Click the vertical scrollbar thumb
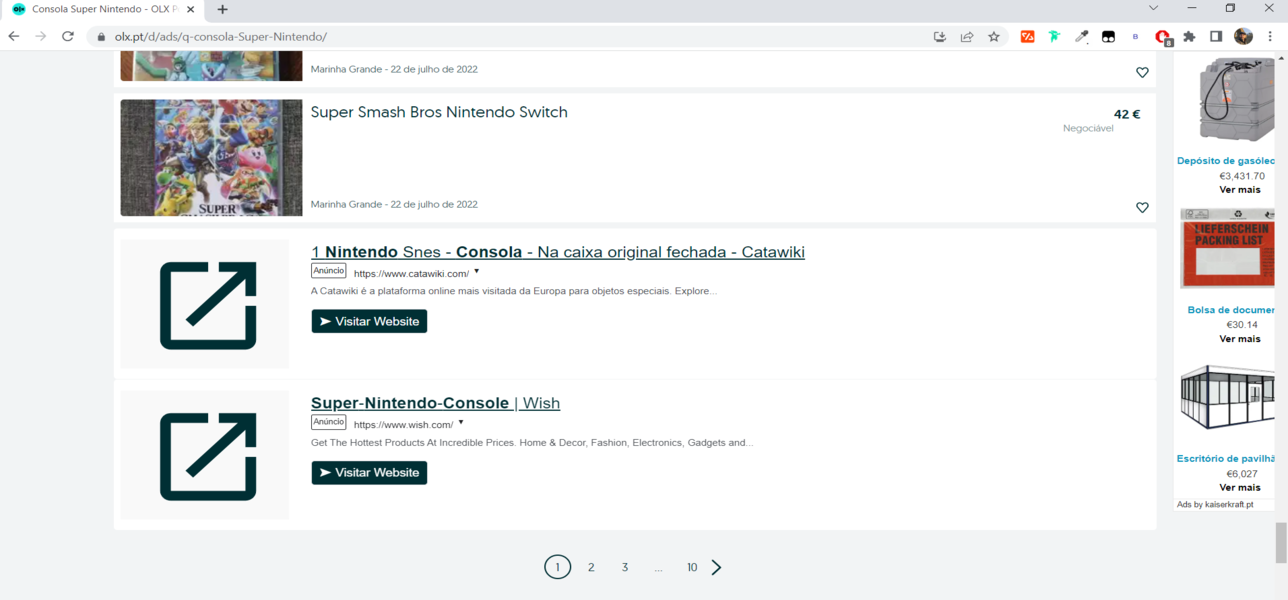The image size is (1288, 600). click(x=1281, y=543)
